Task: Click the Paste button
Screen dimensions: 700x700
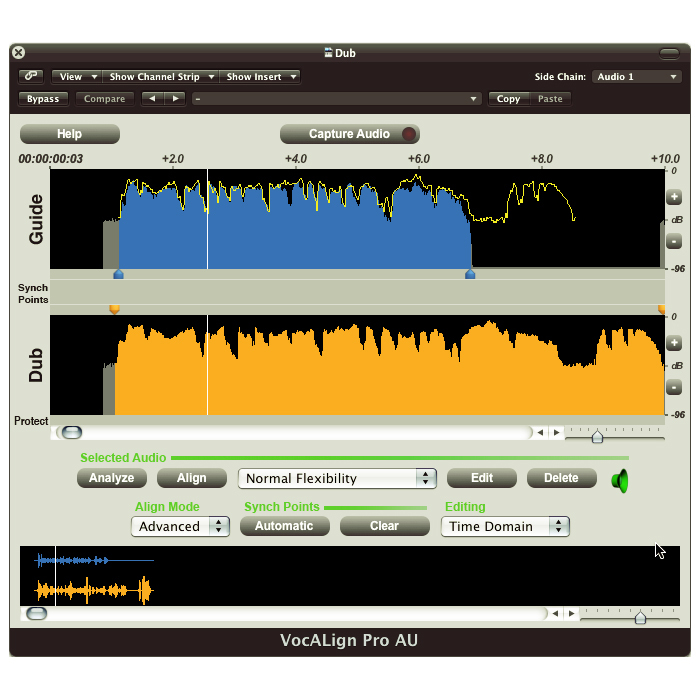Action: click(x=550, y=99)
